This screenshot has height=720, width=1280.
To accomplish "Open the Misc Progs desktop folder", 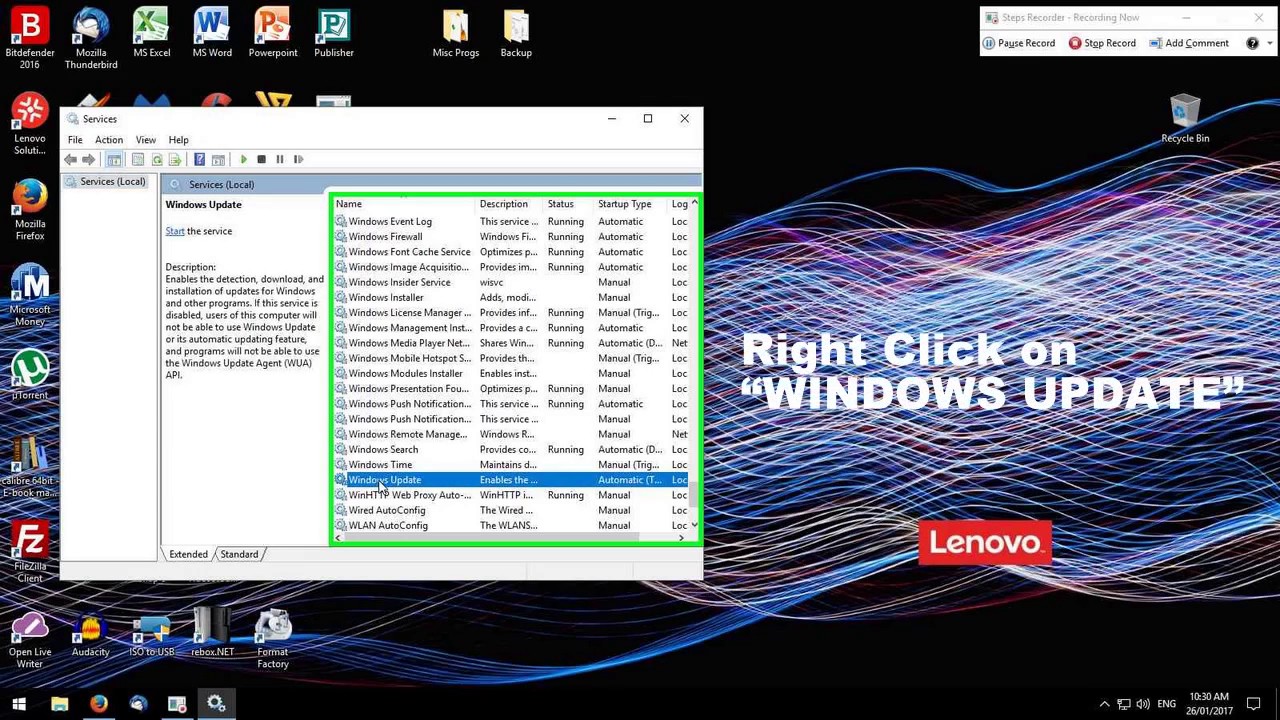I will point(456,33).
